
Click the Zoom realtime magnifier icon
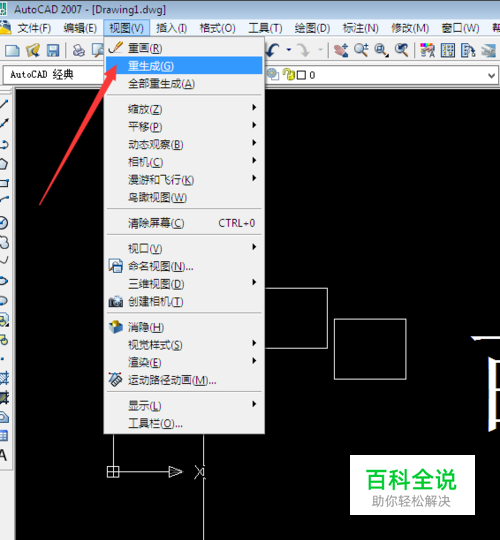click(x=361, y=50)
